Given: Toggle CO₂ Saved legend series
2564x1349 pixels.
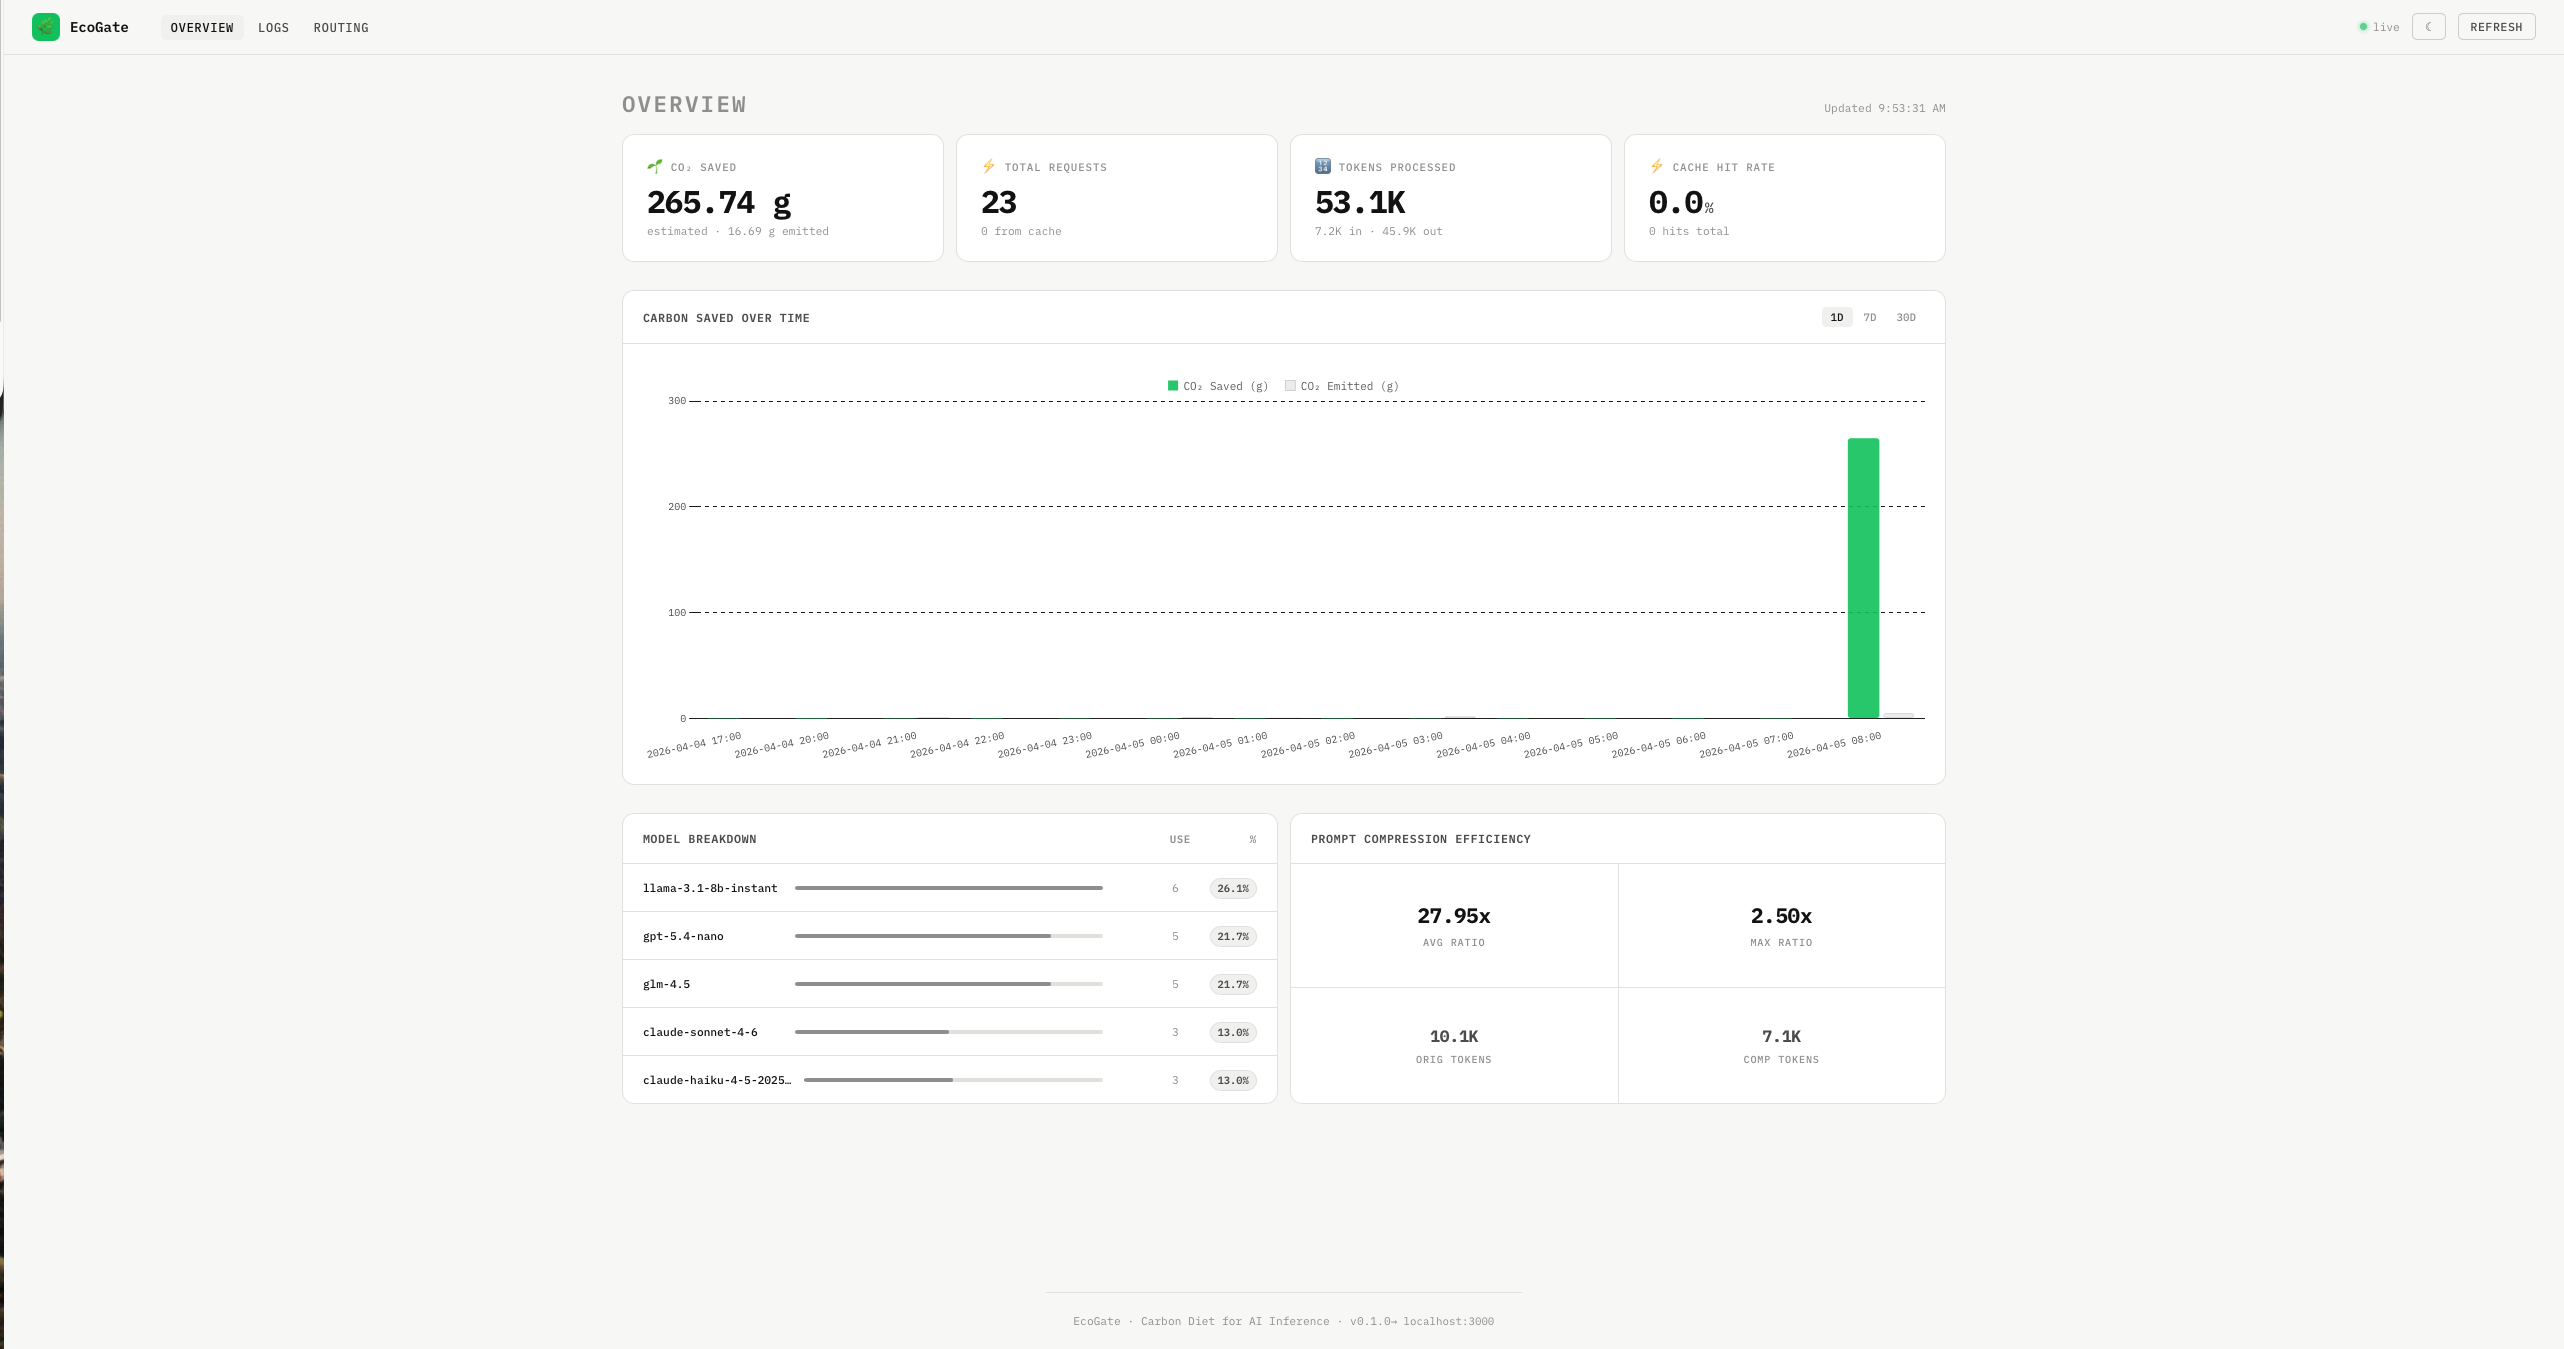Looking at the screenshot, I should point(1217,386).
